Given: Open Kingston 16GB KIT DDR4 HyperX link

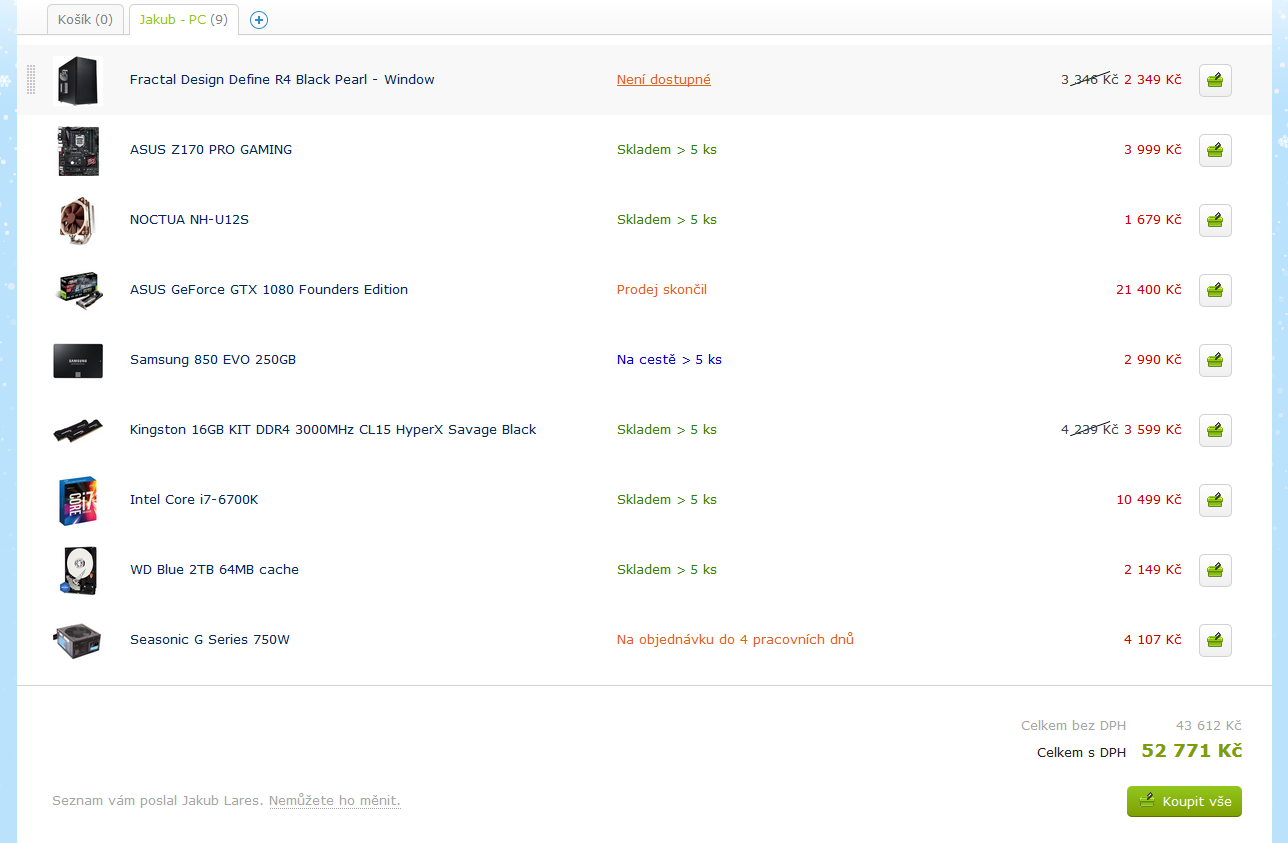Looking at the screenshot, I should [x=333, y=430].
